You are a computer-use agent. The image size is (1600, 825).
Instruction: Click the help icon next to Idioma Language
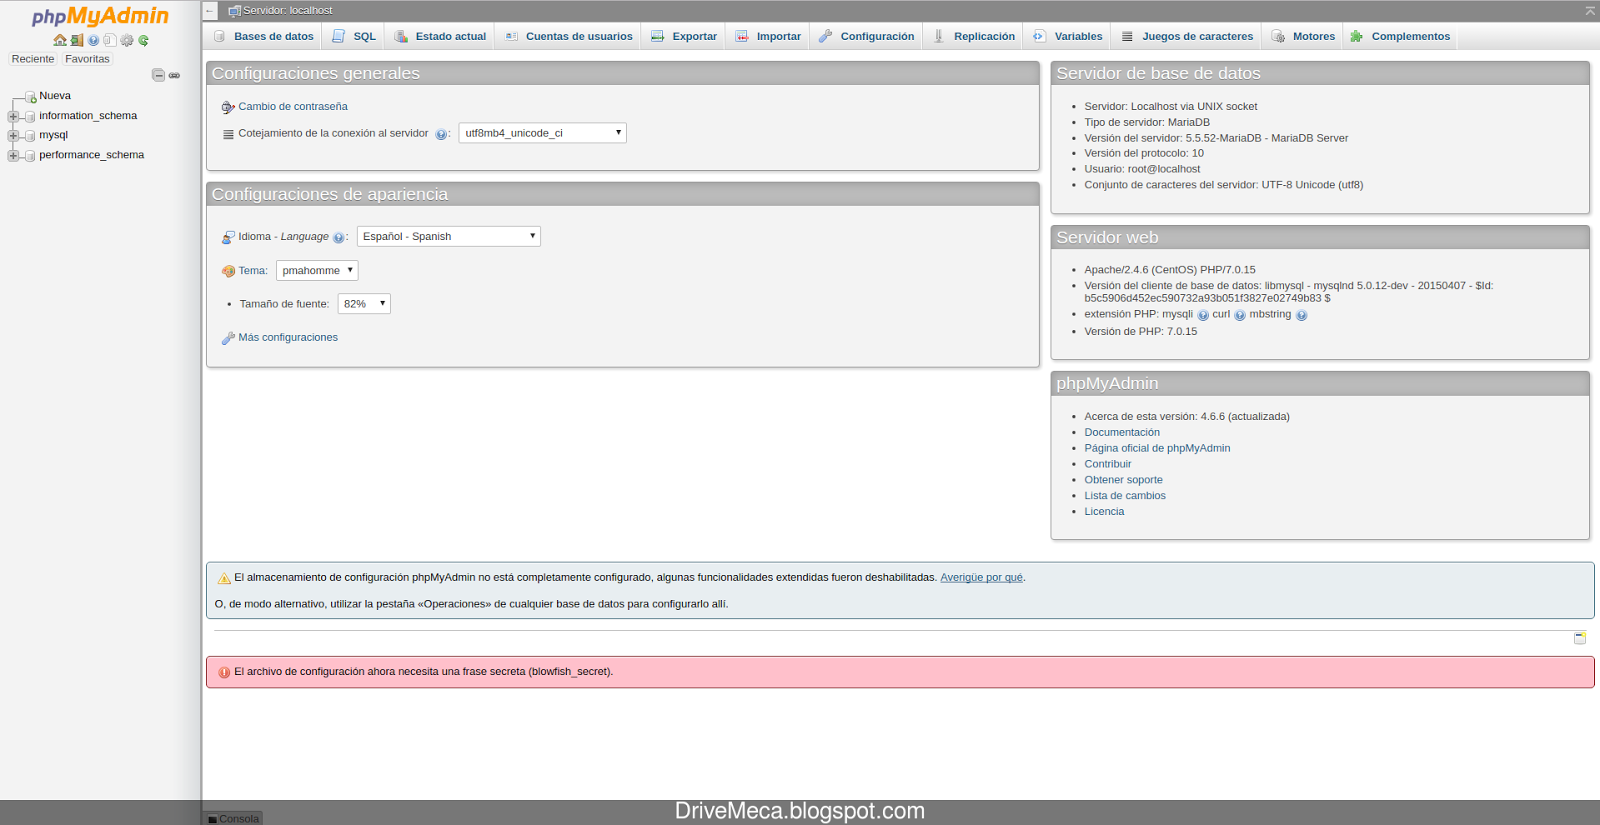click(x=338, y=238)
